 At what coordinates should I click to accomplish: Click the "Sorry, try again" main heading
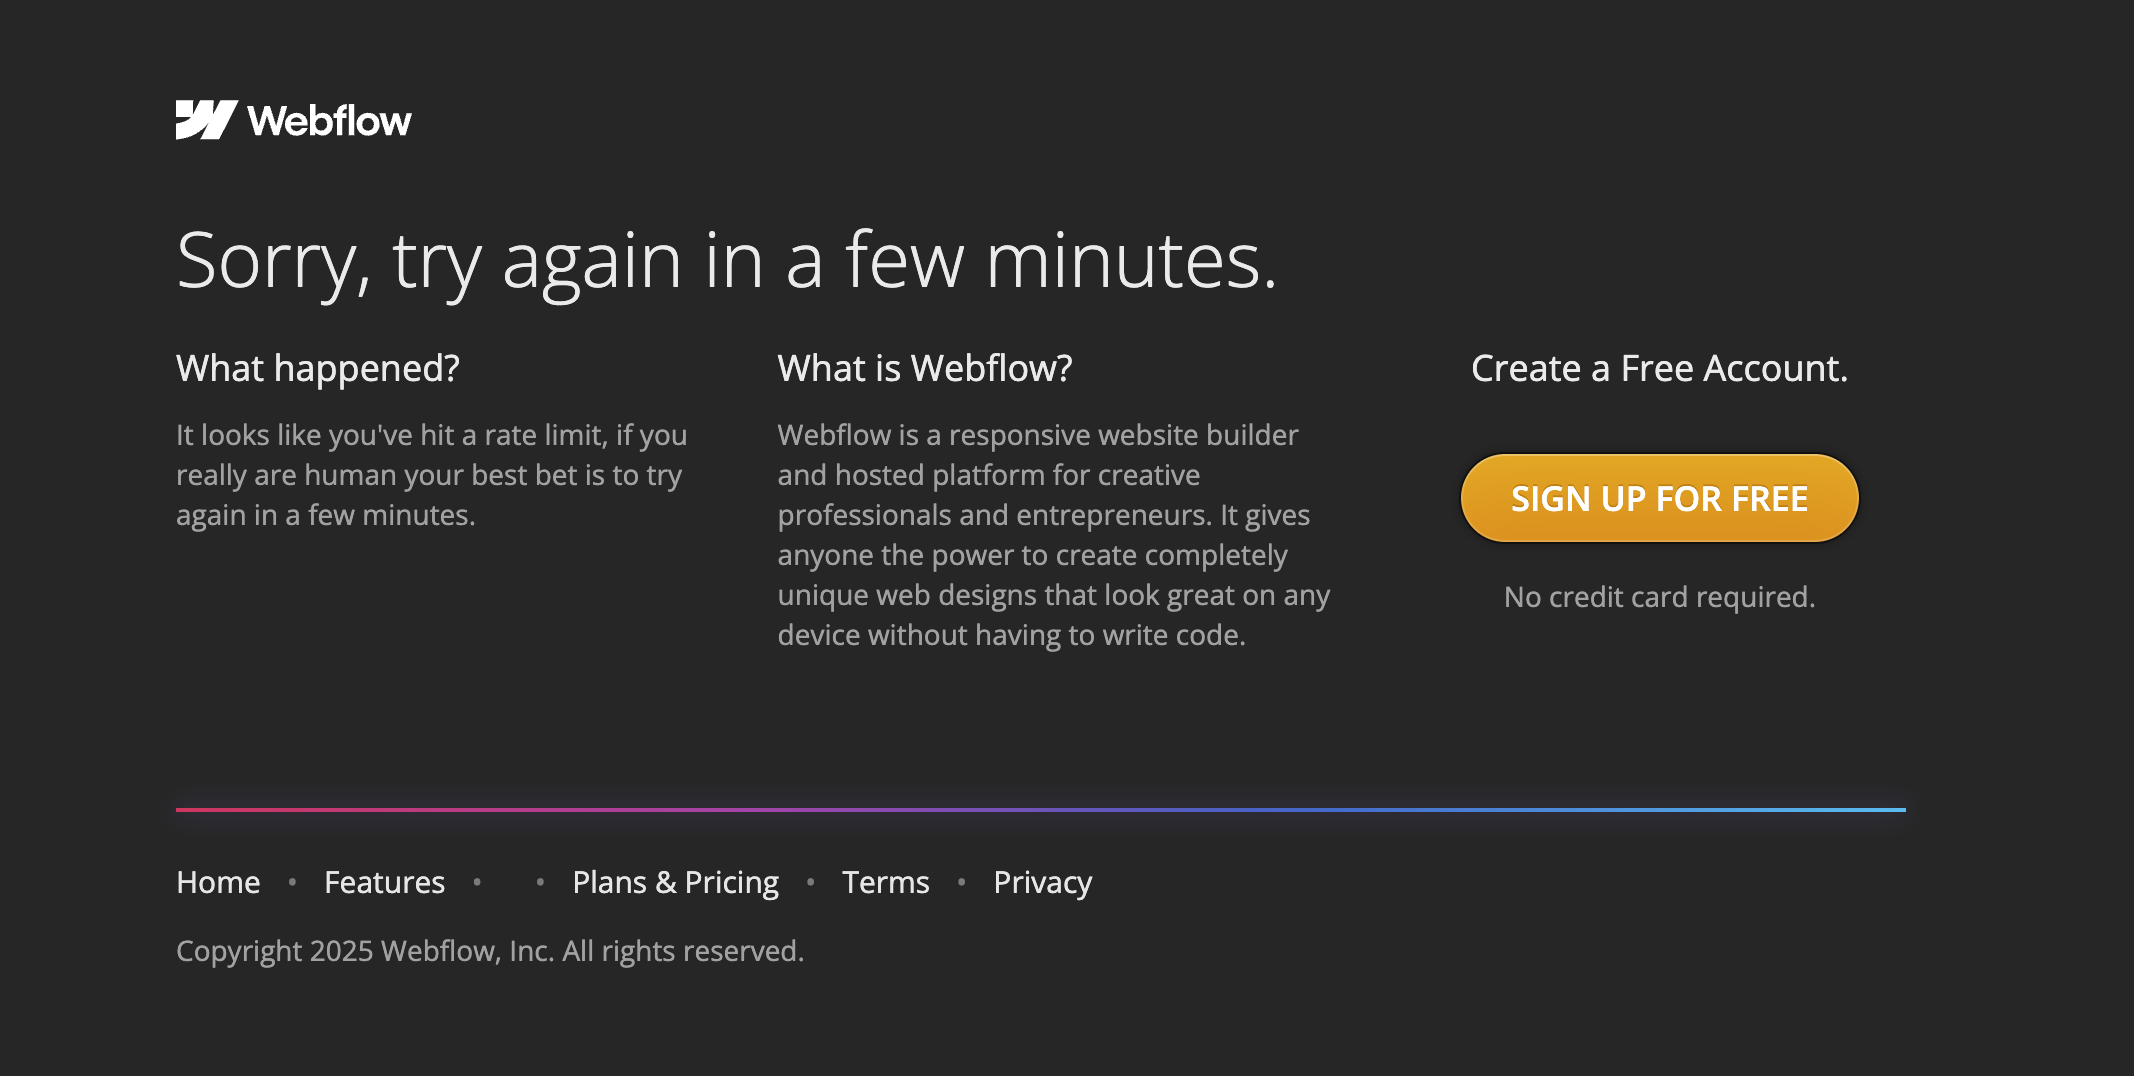point(726,260)
